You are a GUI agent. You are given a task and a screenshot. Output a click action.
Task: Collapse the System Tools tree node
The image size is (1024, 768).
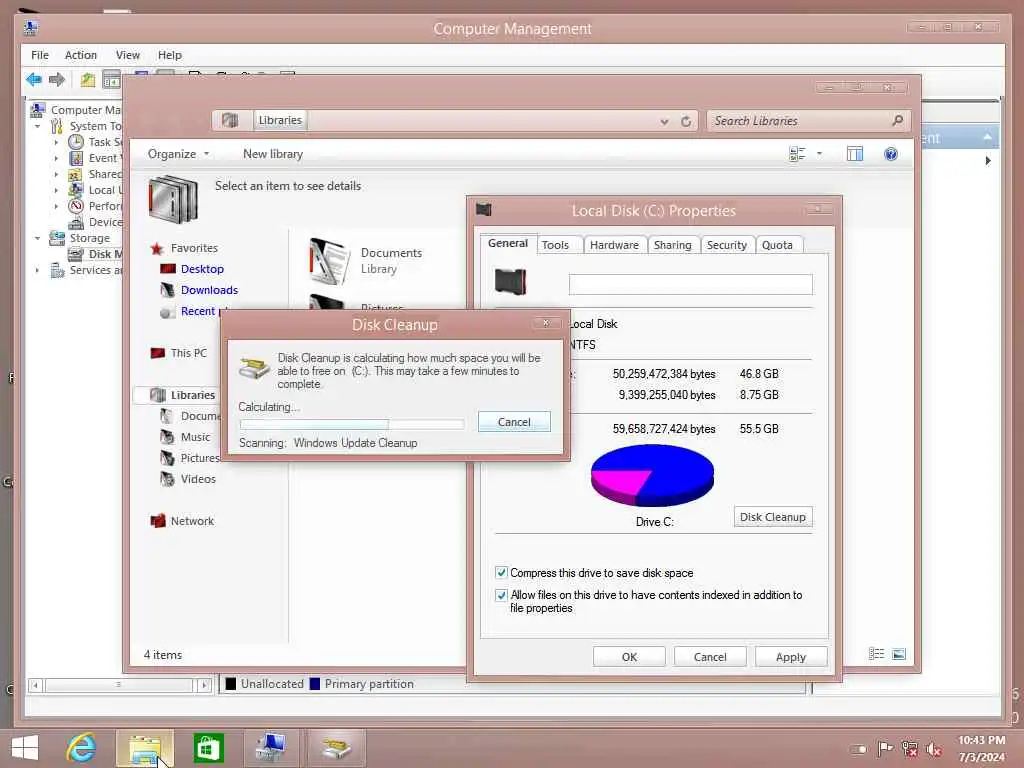point(38,126)
